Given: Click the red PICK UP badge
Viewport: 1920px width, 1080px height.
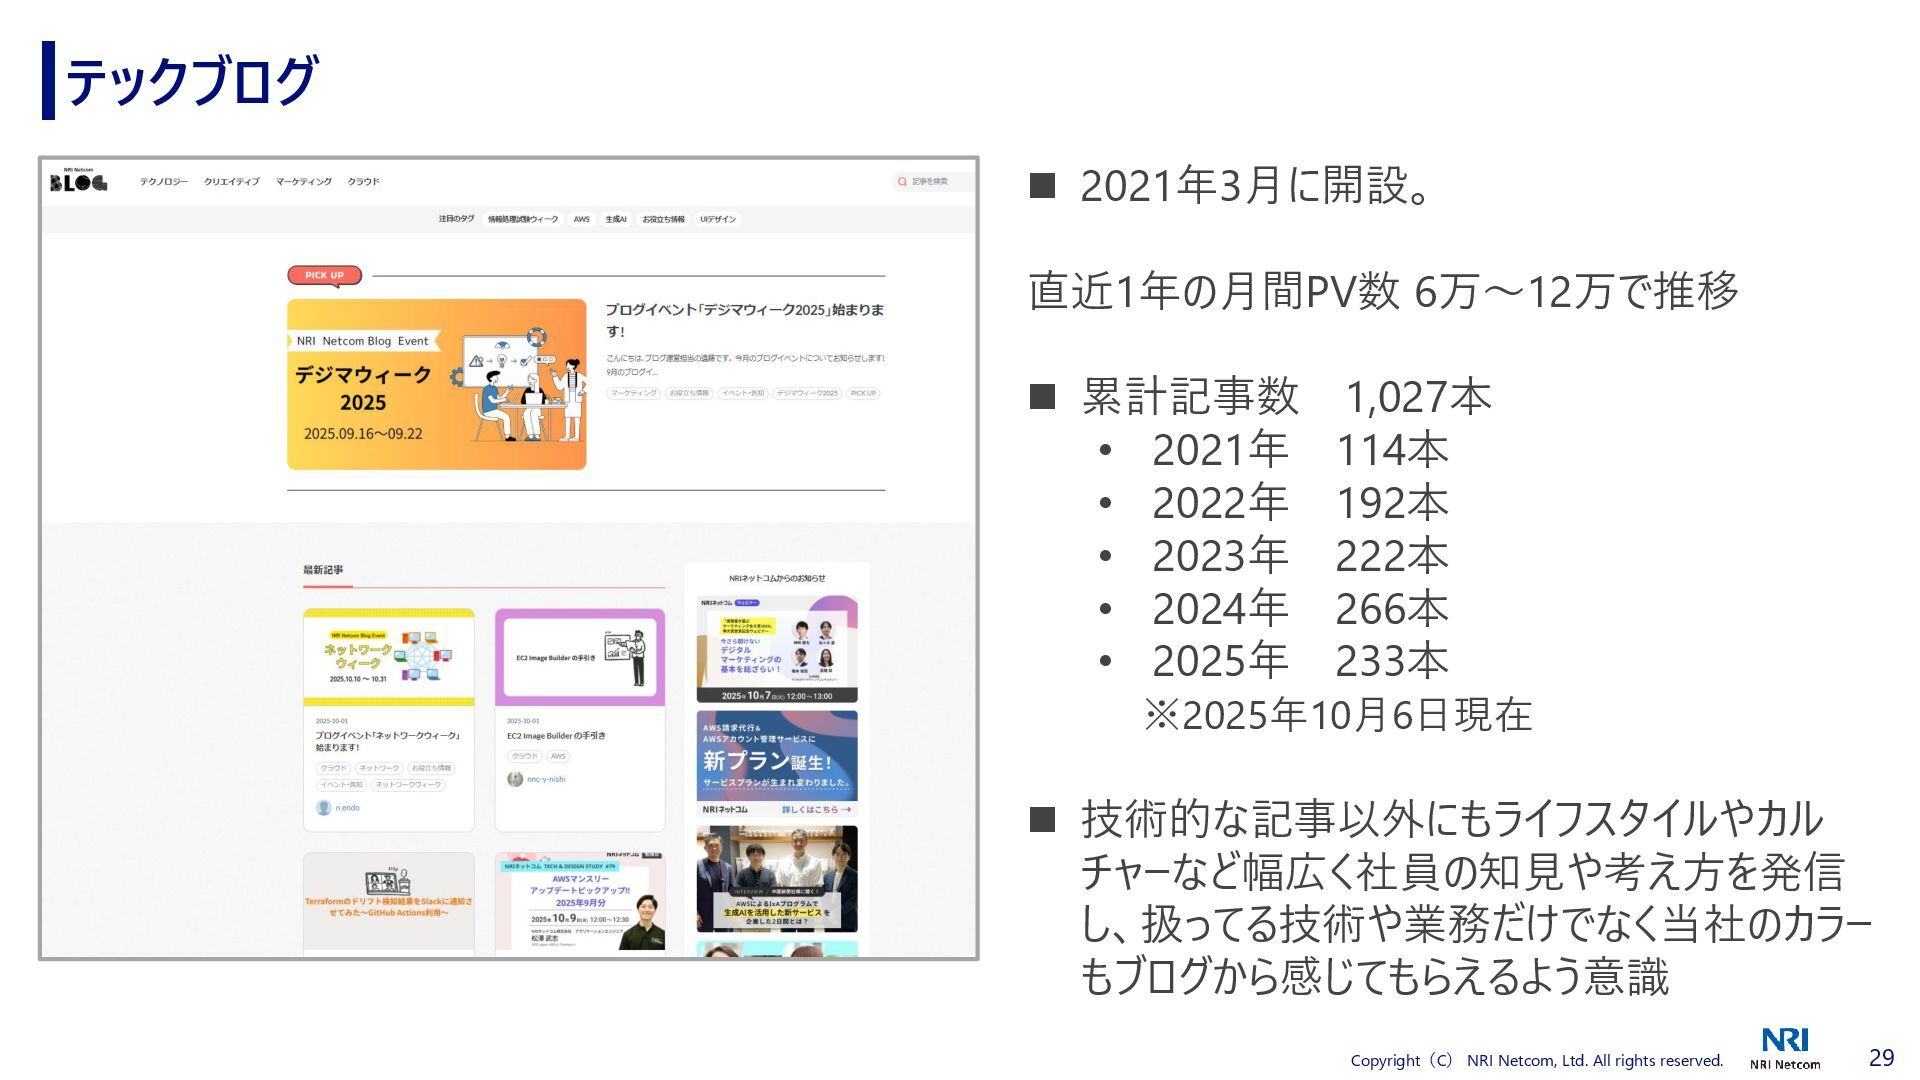Looking at the screenshot, I should [x=324, y=275].
